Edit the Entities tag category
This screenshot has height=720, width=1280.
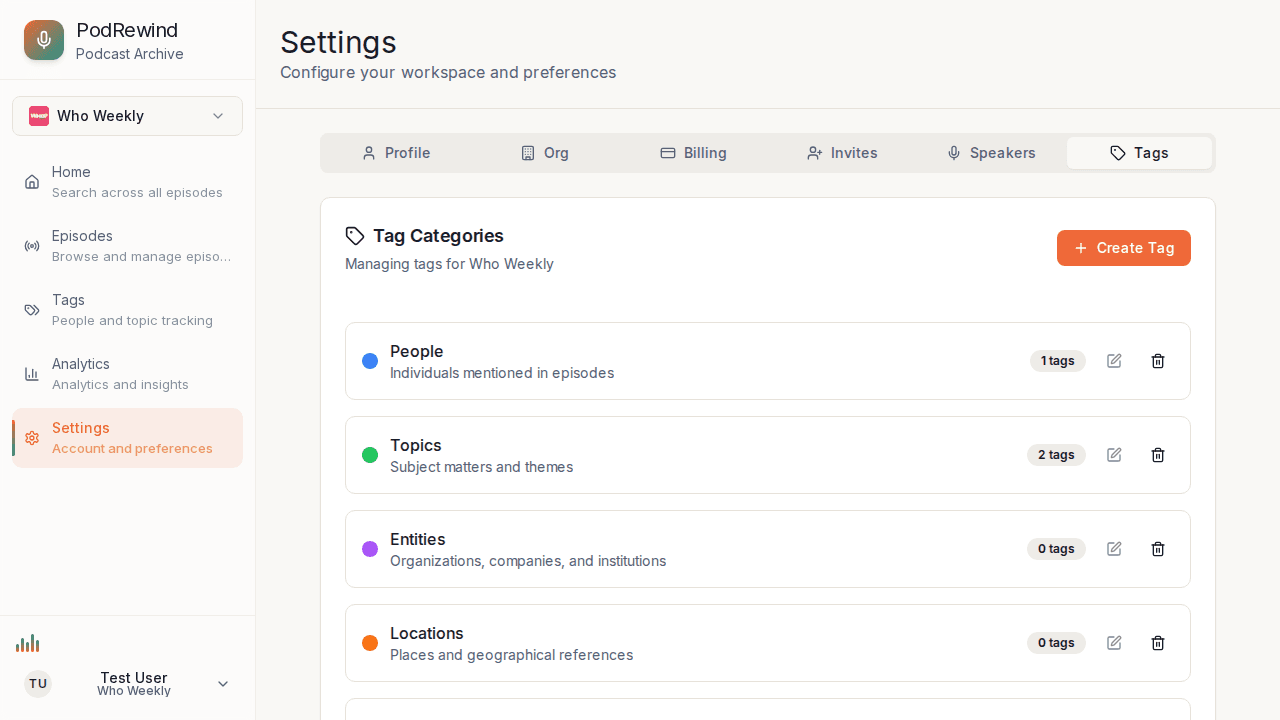tap(1114, 549)
